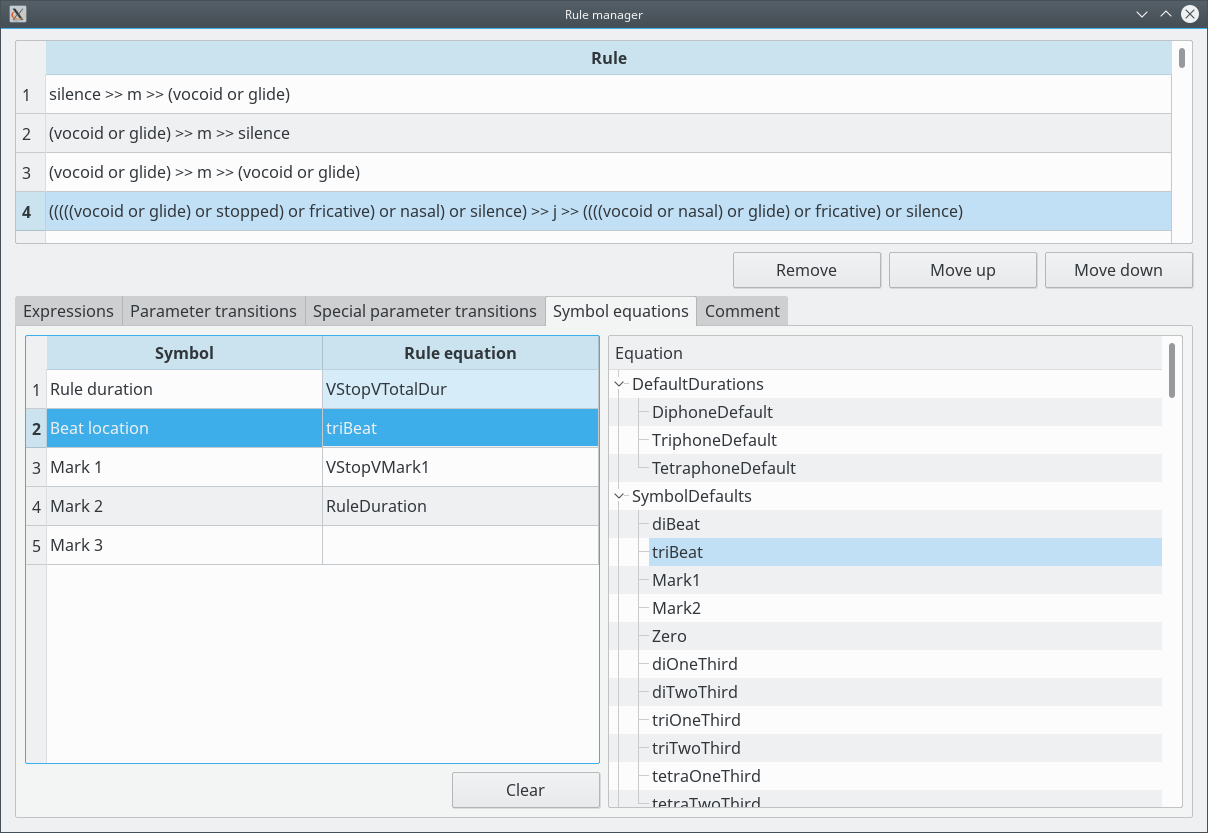Screen dimensions: 1208x833
Task: Select the 'Beat location' symbol cell
Action: (x=184, y=428)
